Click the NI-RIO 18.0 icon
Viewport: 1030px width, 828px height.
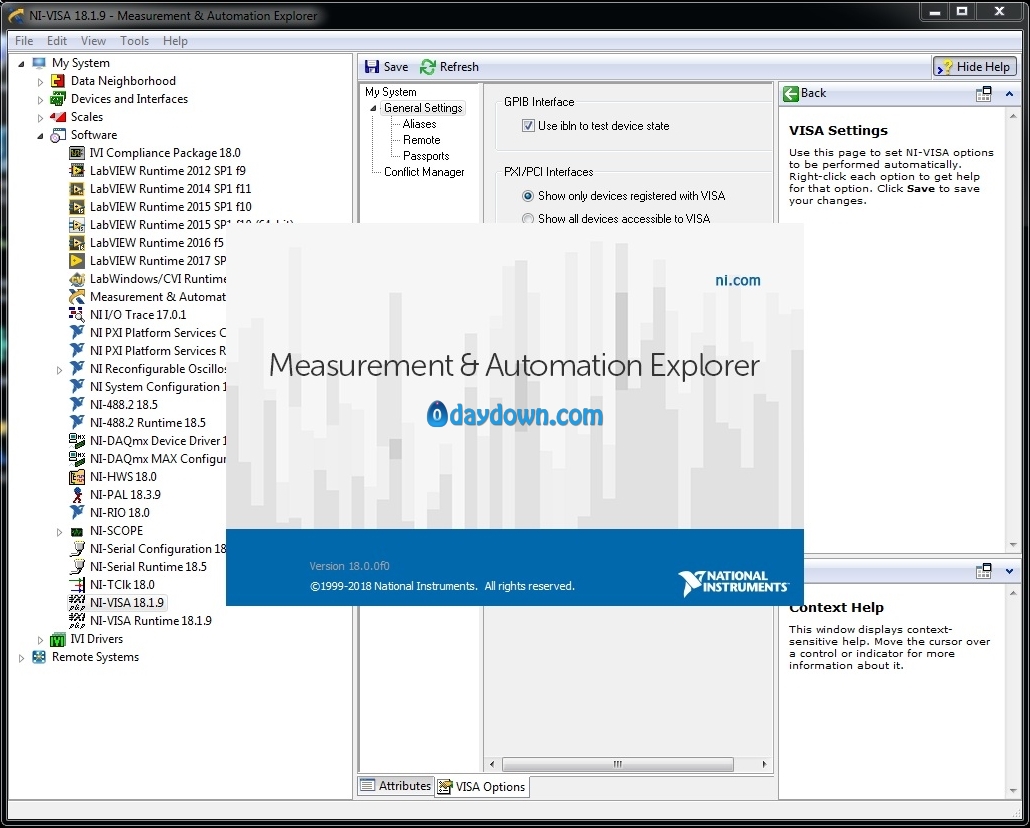77,513
